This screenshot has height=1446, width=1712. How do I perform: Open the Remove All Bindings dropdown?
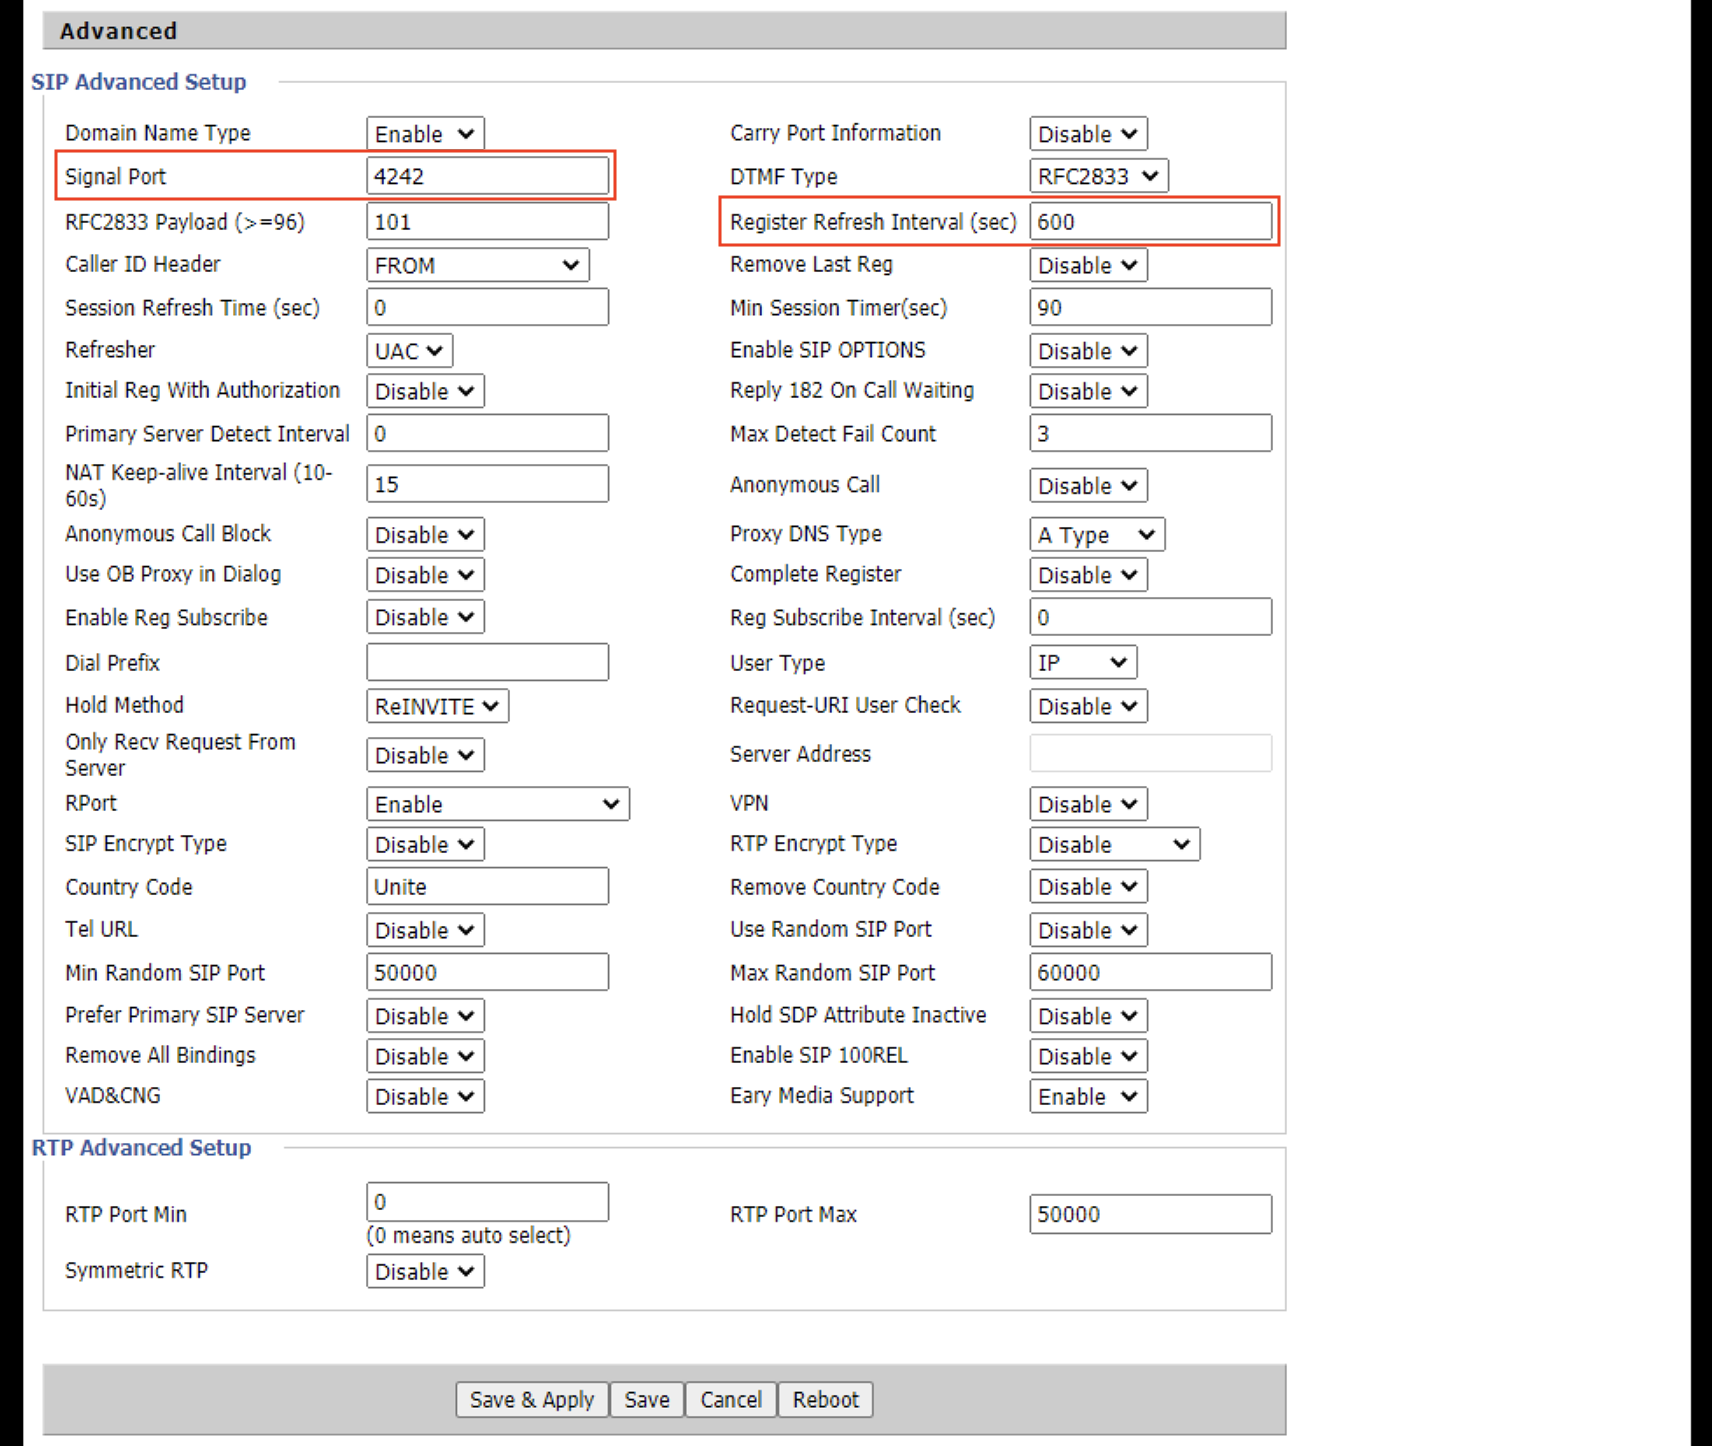click(425, 1056)
